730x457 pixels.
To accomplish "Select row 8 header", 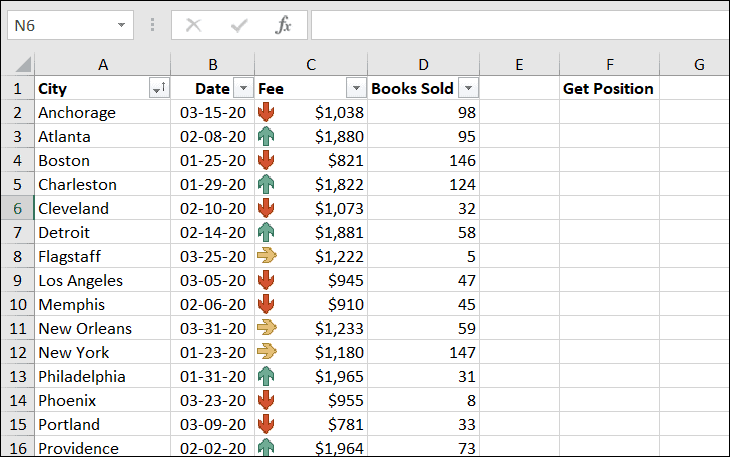I will tap(17, 256).
